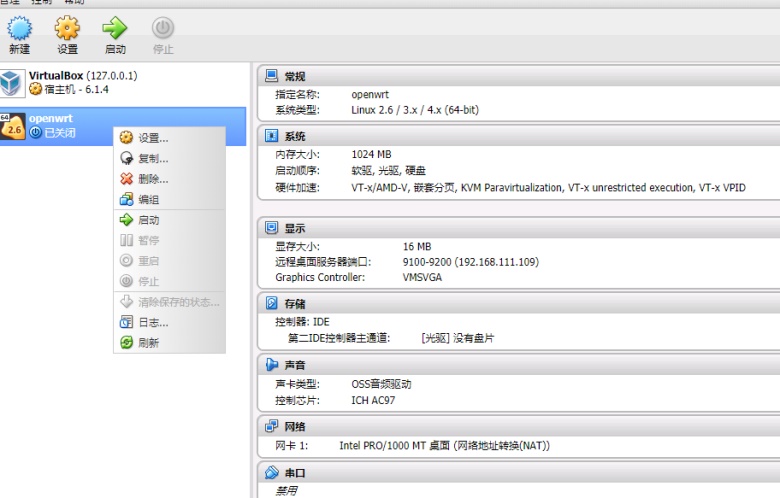780x498 pixels.
Task: Click the 新建 toolbar icon
Action: point(19,28)
